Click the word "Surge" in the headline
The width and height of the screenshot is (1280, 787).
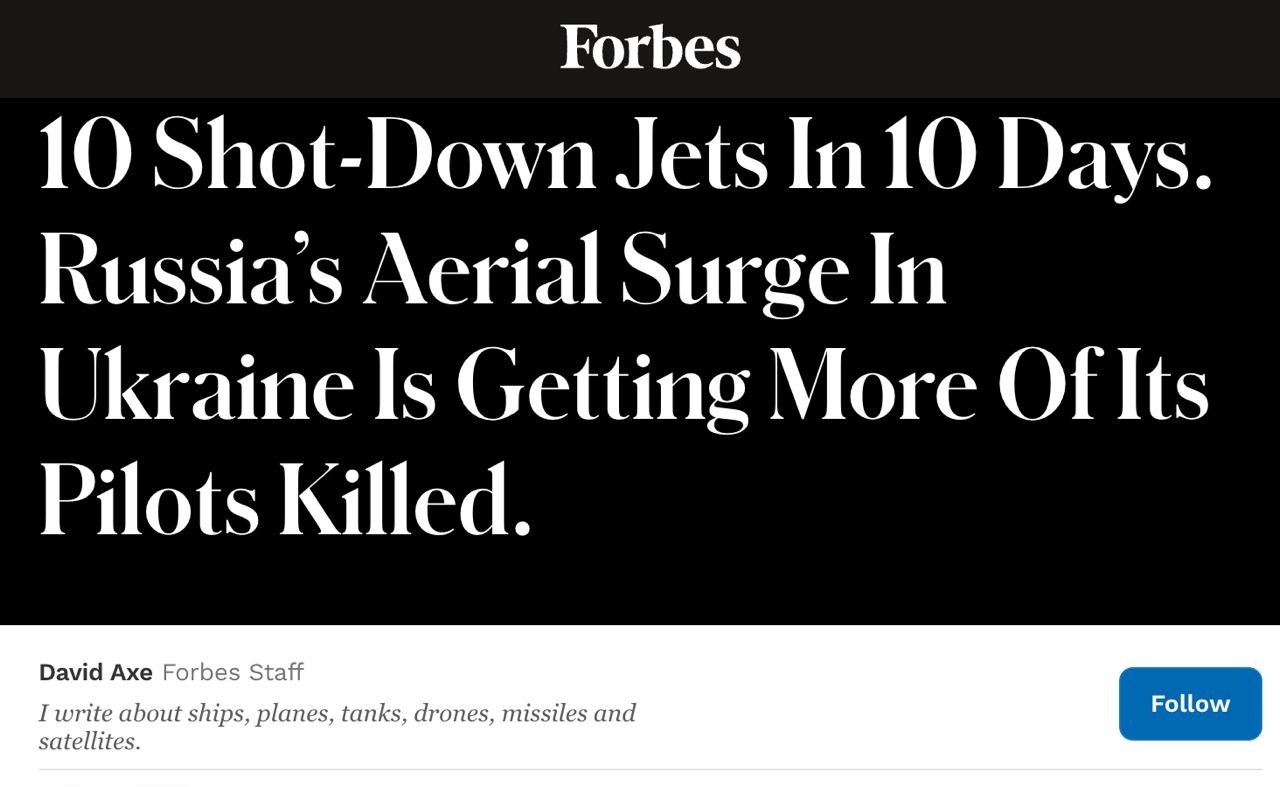pos(735,273)
